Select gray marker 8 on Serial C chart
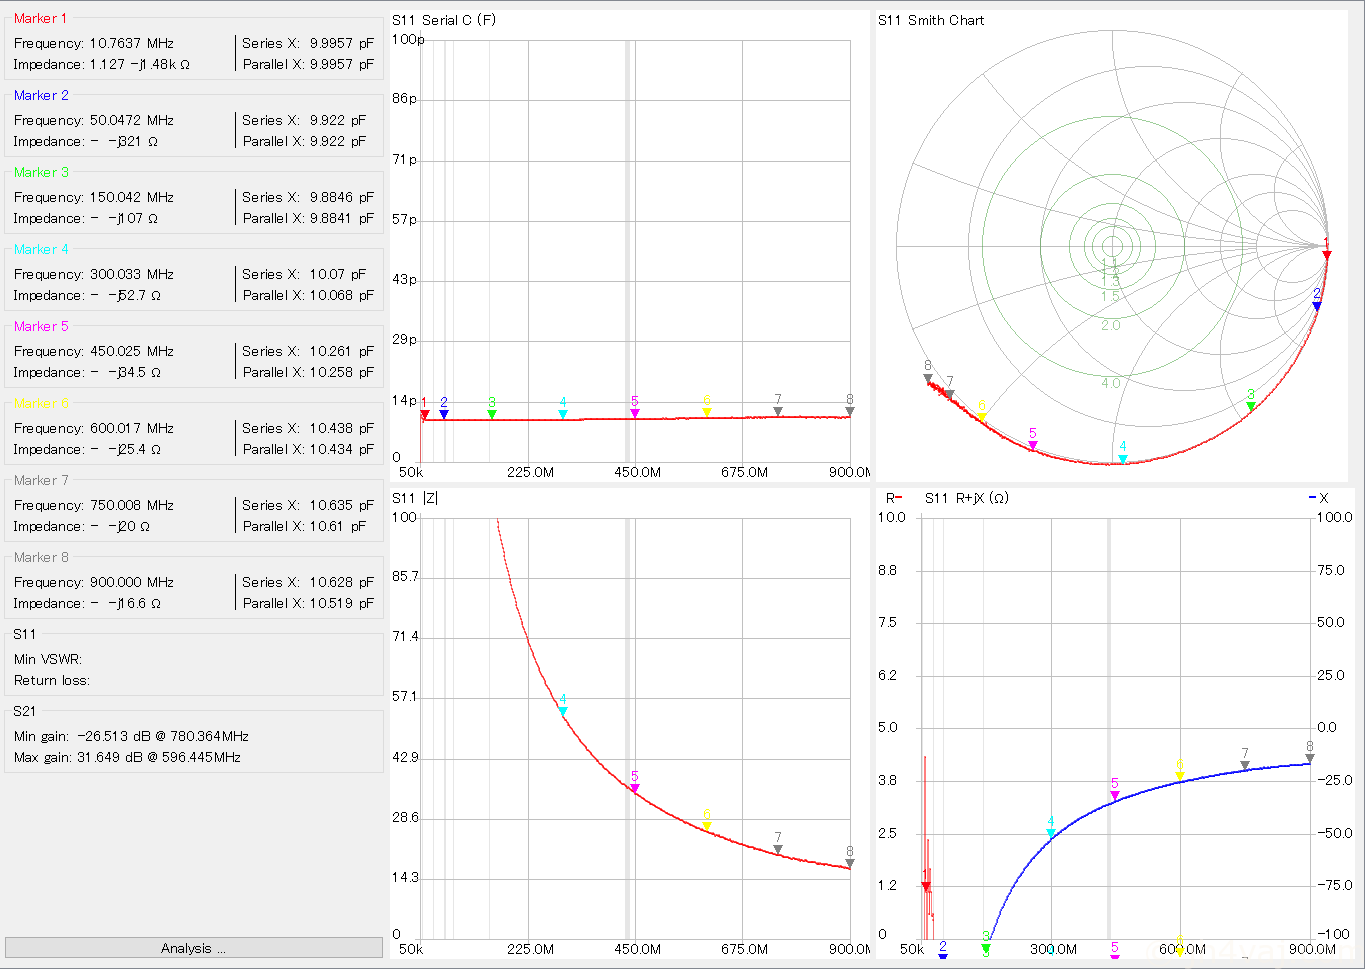The width and height of the screenshot is (1365, 969). 850,411
